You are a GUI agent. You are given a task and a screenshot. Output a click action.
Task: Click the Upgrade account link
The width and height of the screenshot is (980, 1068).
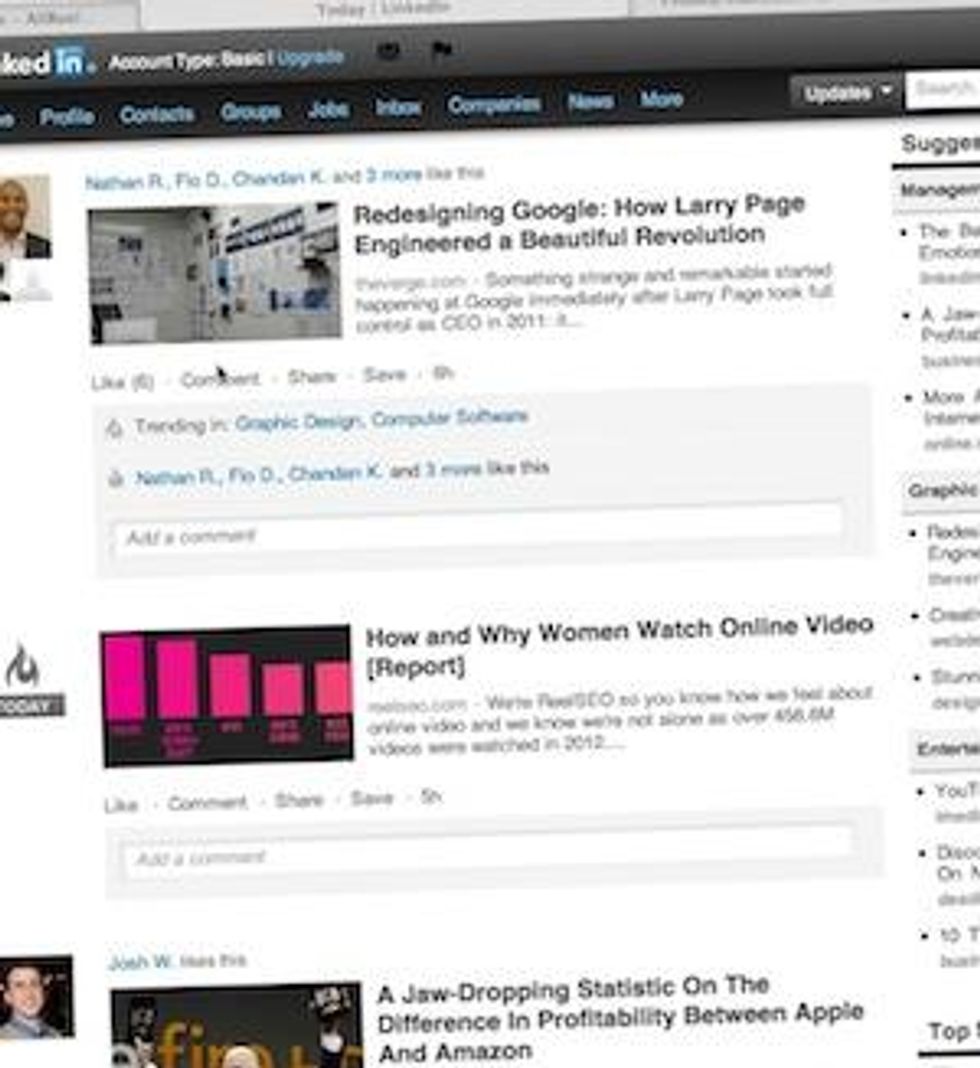[310, 57]
